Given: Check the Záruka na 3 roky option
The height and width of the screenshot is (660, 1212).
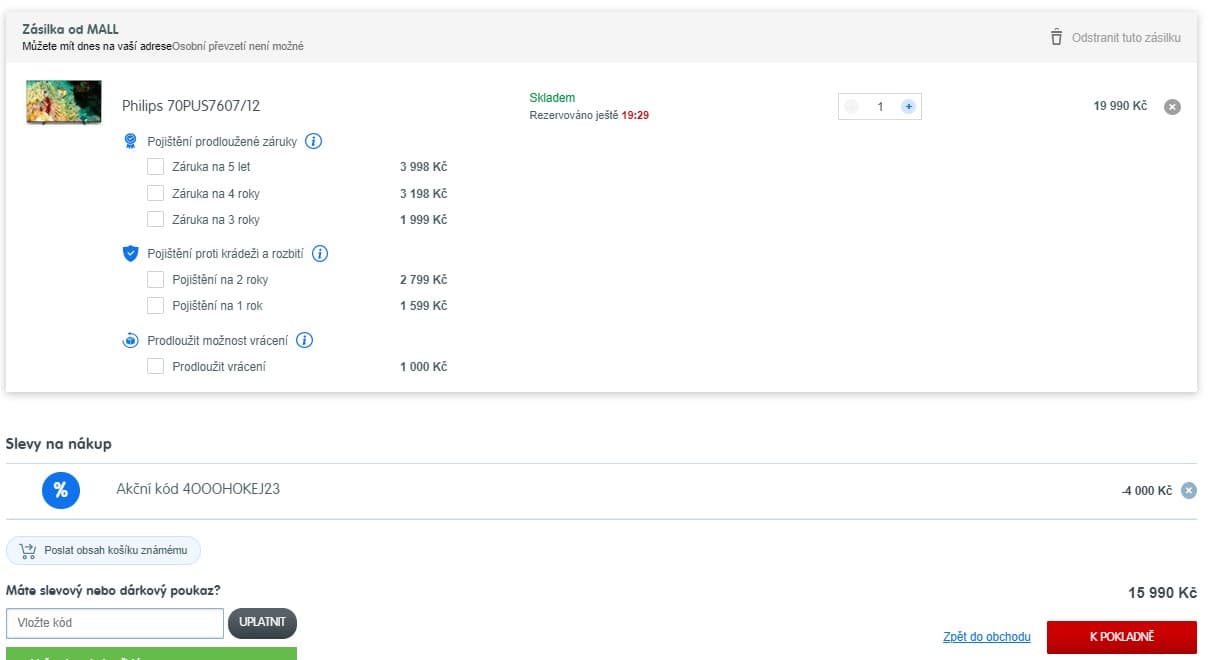Looking at the screenshot, I should tap(155, 219).
